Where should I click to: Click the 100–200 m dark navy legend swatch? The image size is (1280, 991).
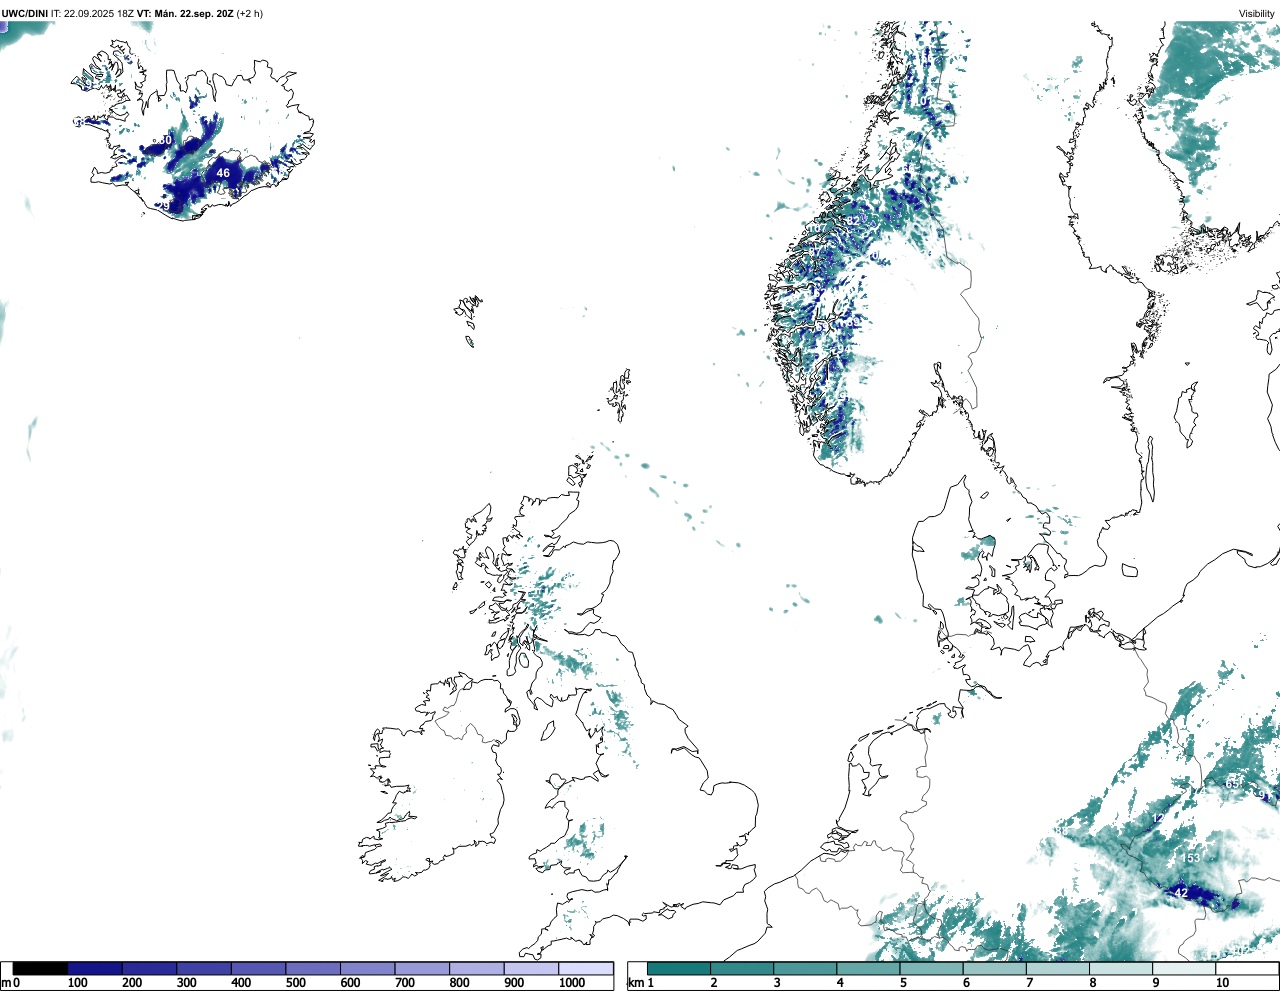(95, 968)
